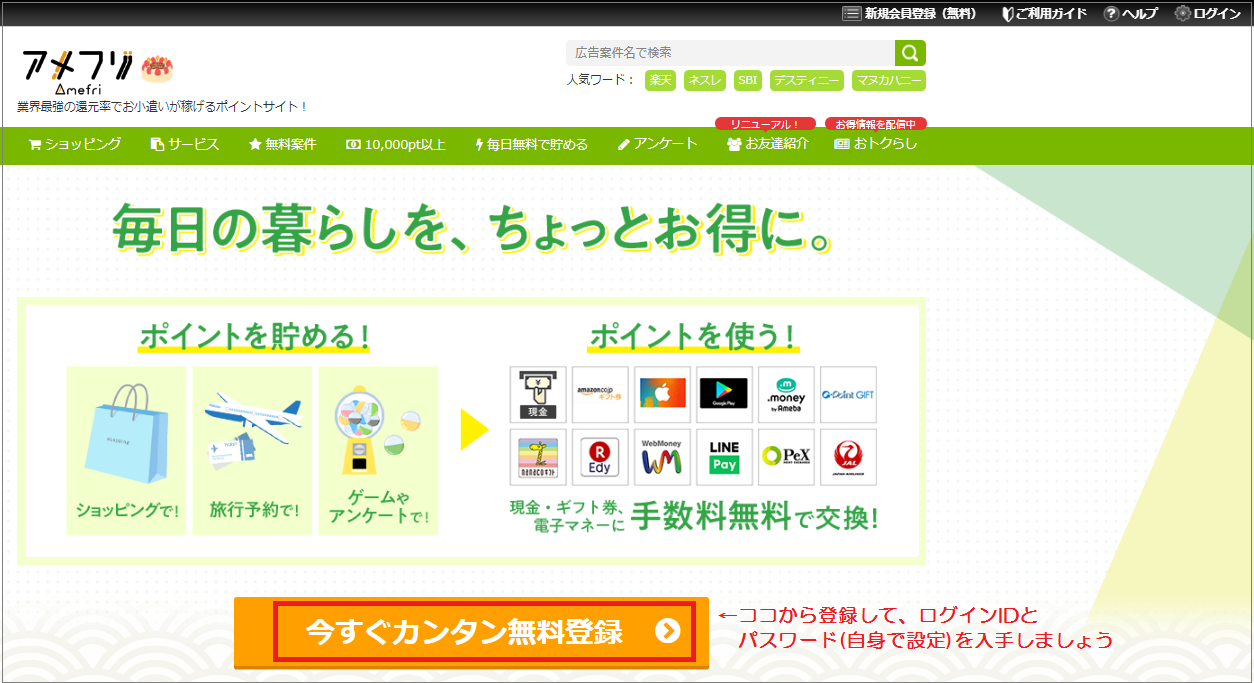Click the ポイントを使う! heading

[695, 336]
